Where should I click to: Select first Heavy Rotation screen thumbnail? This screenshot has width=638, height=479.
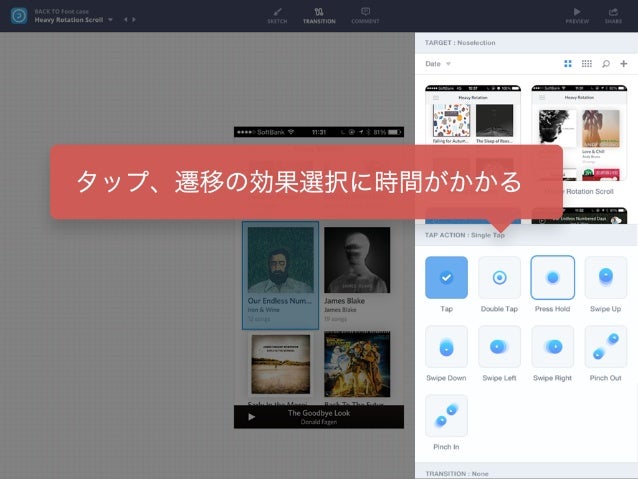pyautogui.click(x=473, y=115)
